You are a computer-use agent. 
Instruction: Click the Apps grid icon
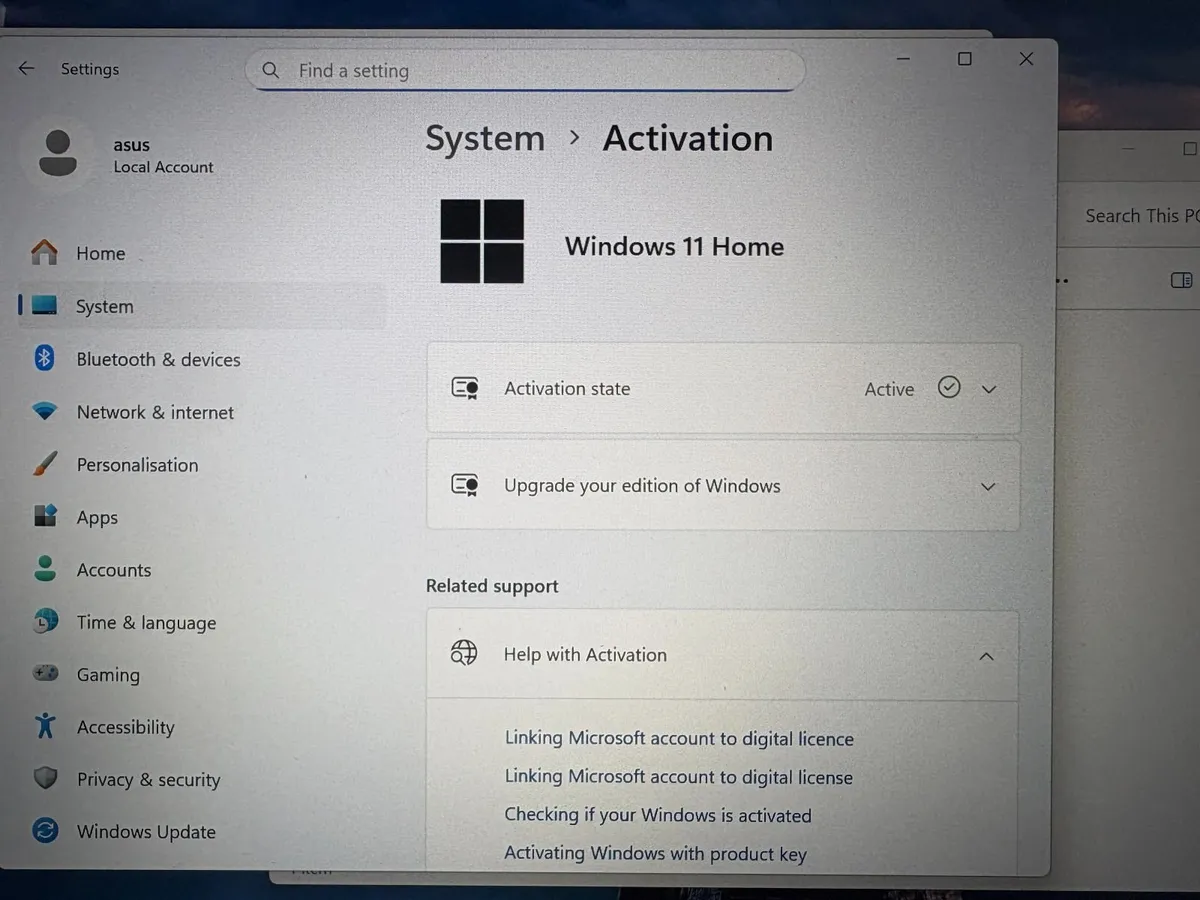(45, 516)
